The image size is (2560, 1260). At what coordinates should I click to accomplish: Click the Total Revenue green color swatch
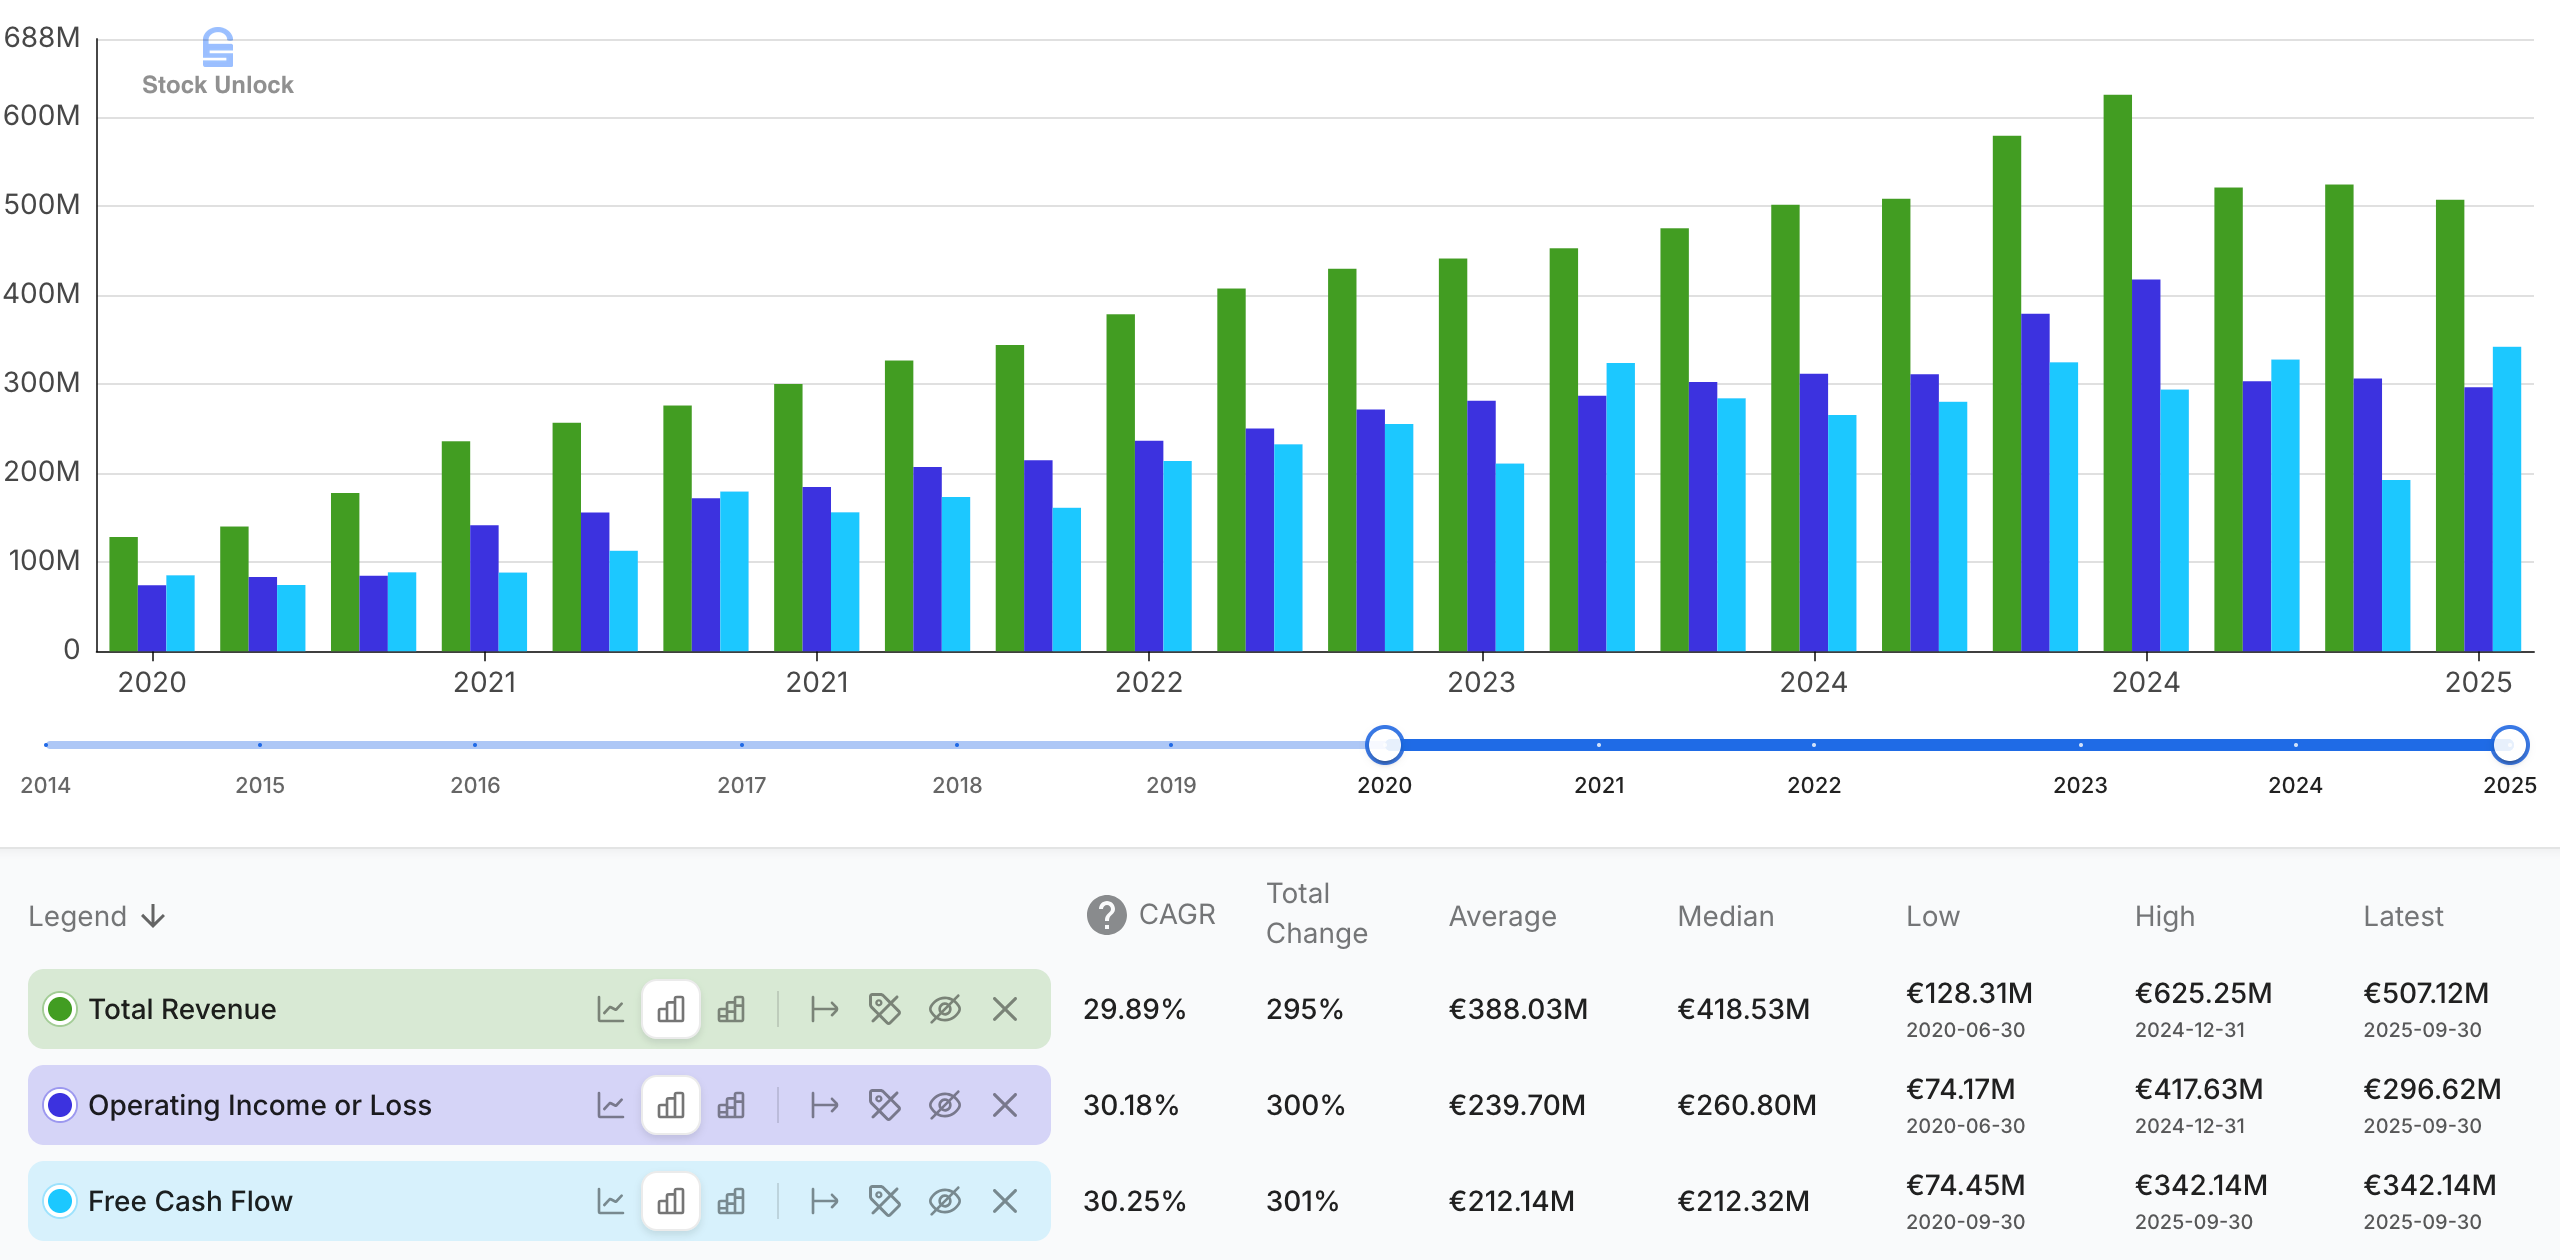click(x=60, y=1009)
